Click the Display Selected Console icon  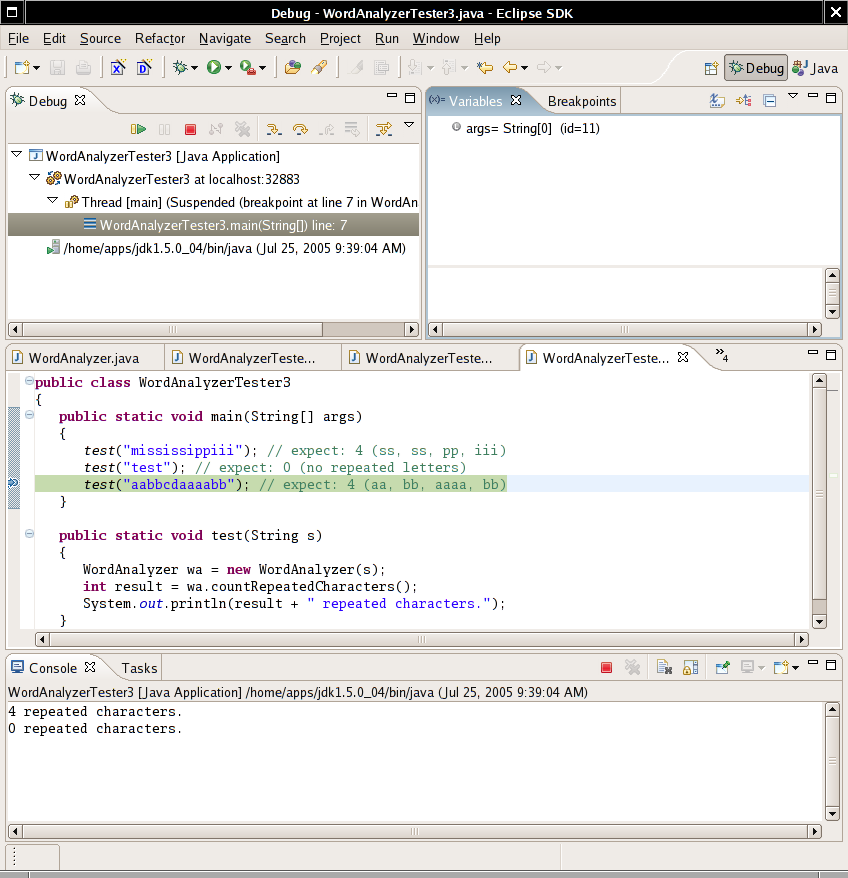coord(747,667)
